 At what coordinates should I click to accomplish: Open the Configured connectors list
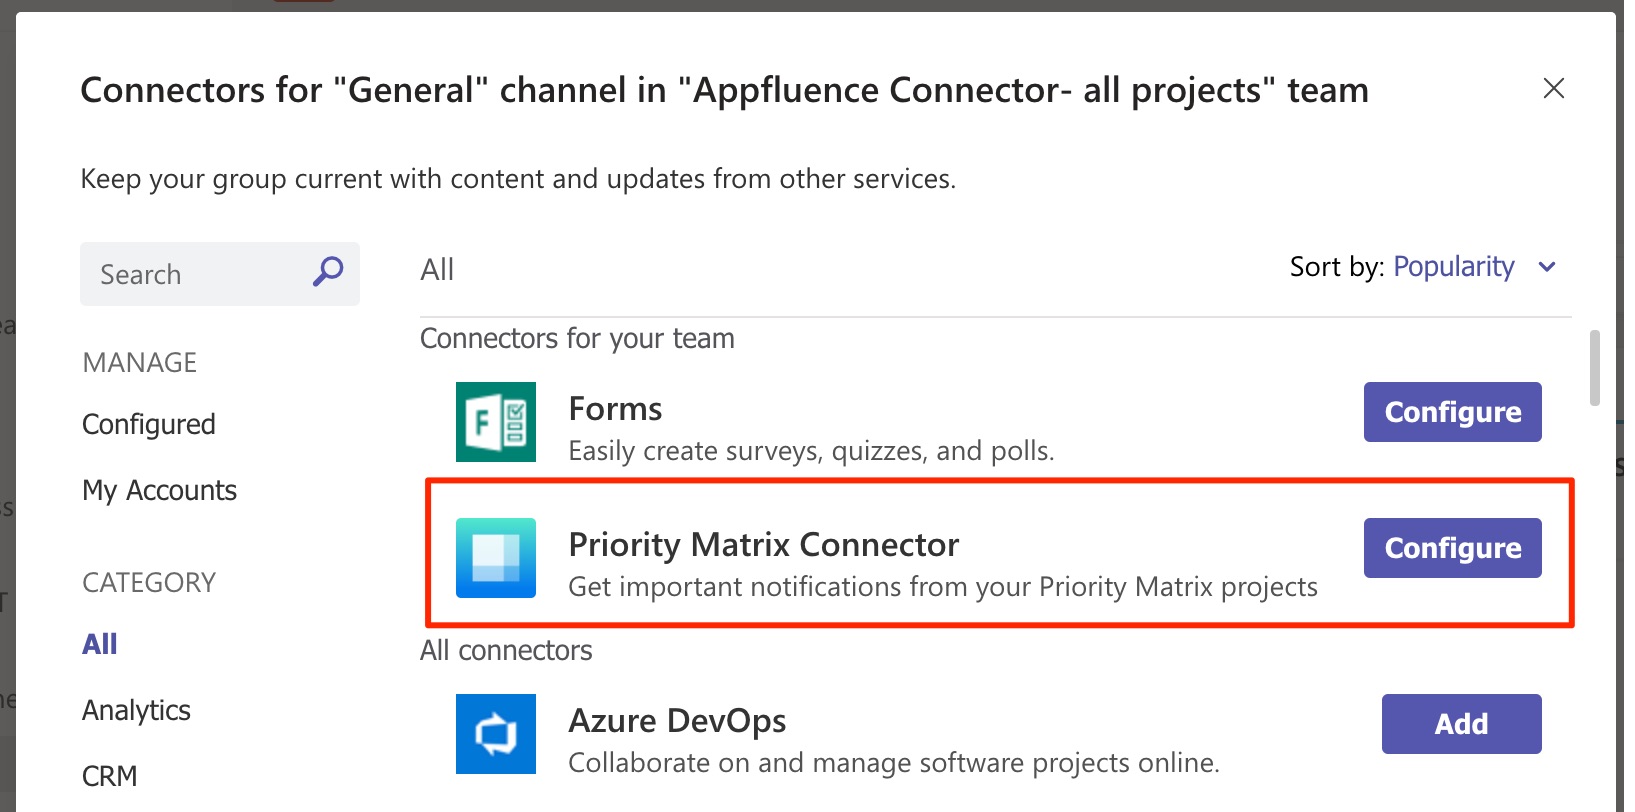[149, 425]
